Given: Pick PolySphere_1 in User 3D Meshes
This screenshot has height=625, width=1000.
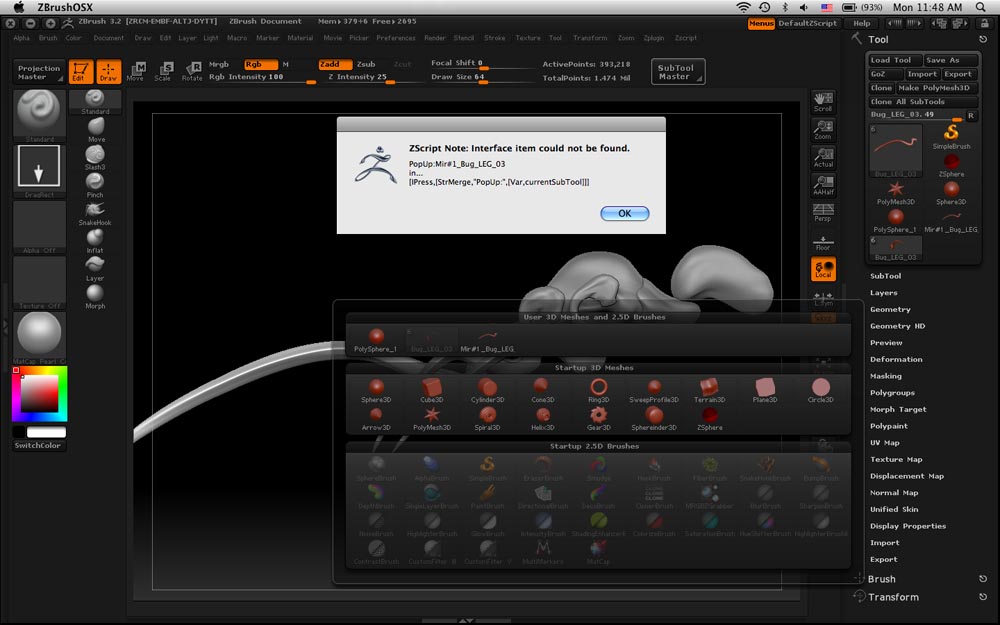Looking at the screenshot, I should (x=376, y=340).
